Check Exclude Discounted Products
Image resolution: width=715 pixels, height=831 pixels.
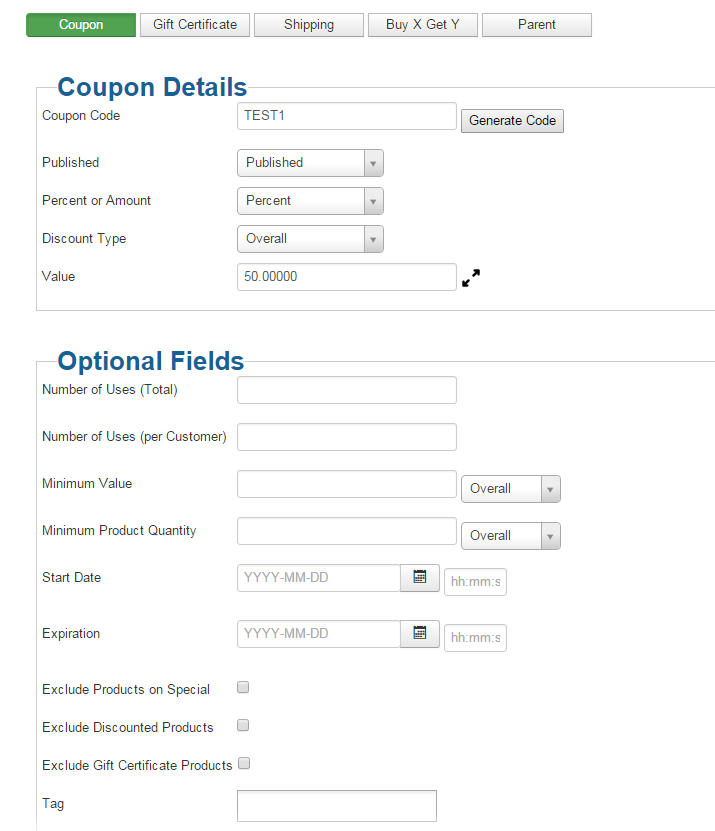[x=243, y=726]
